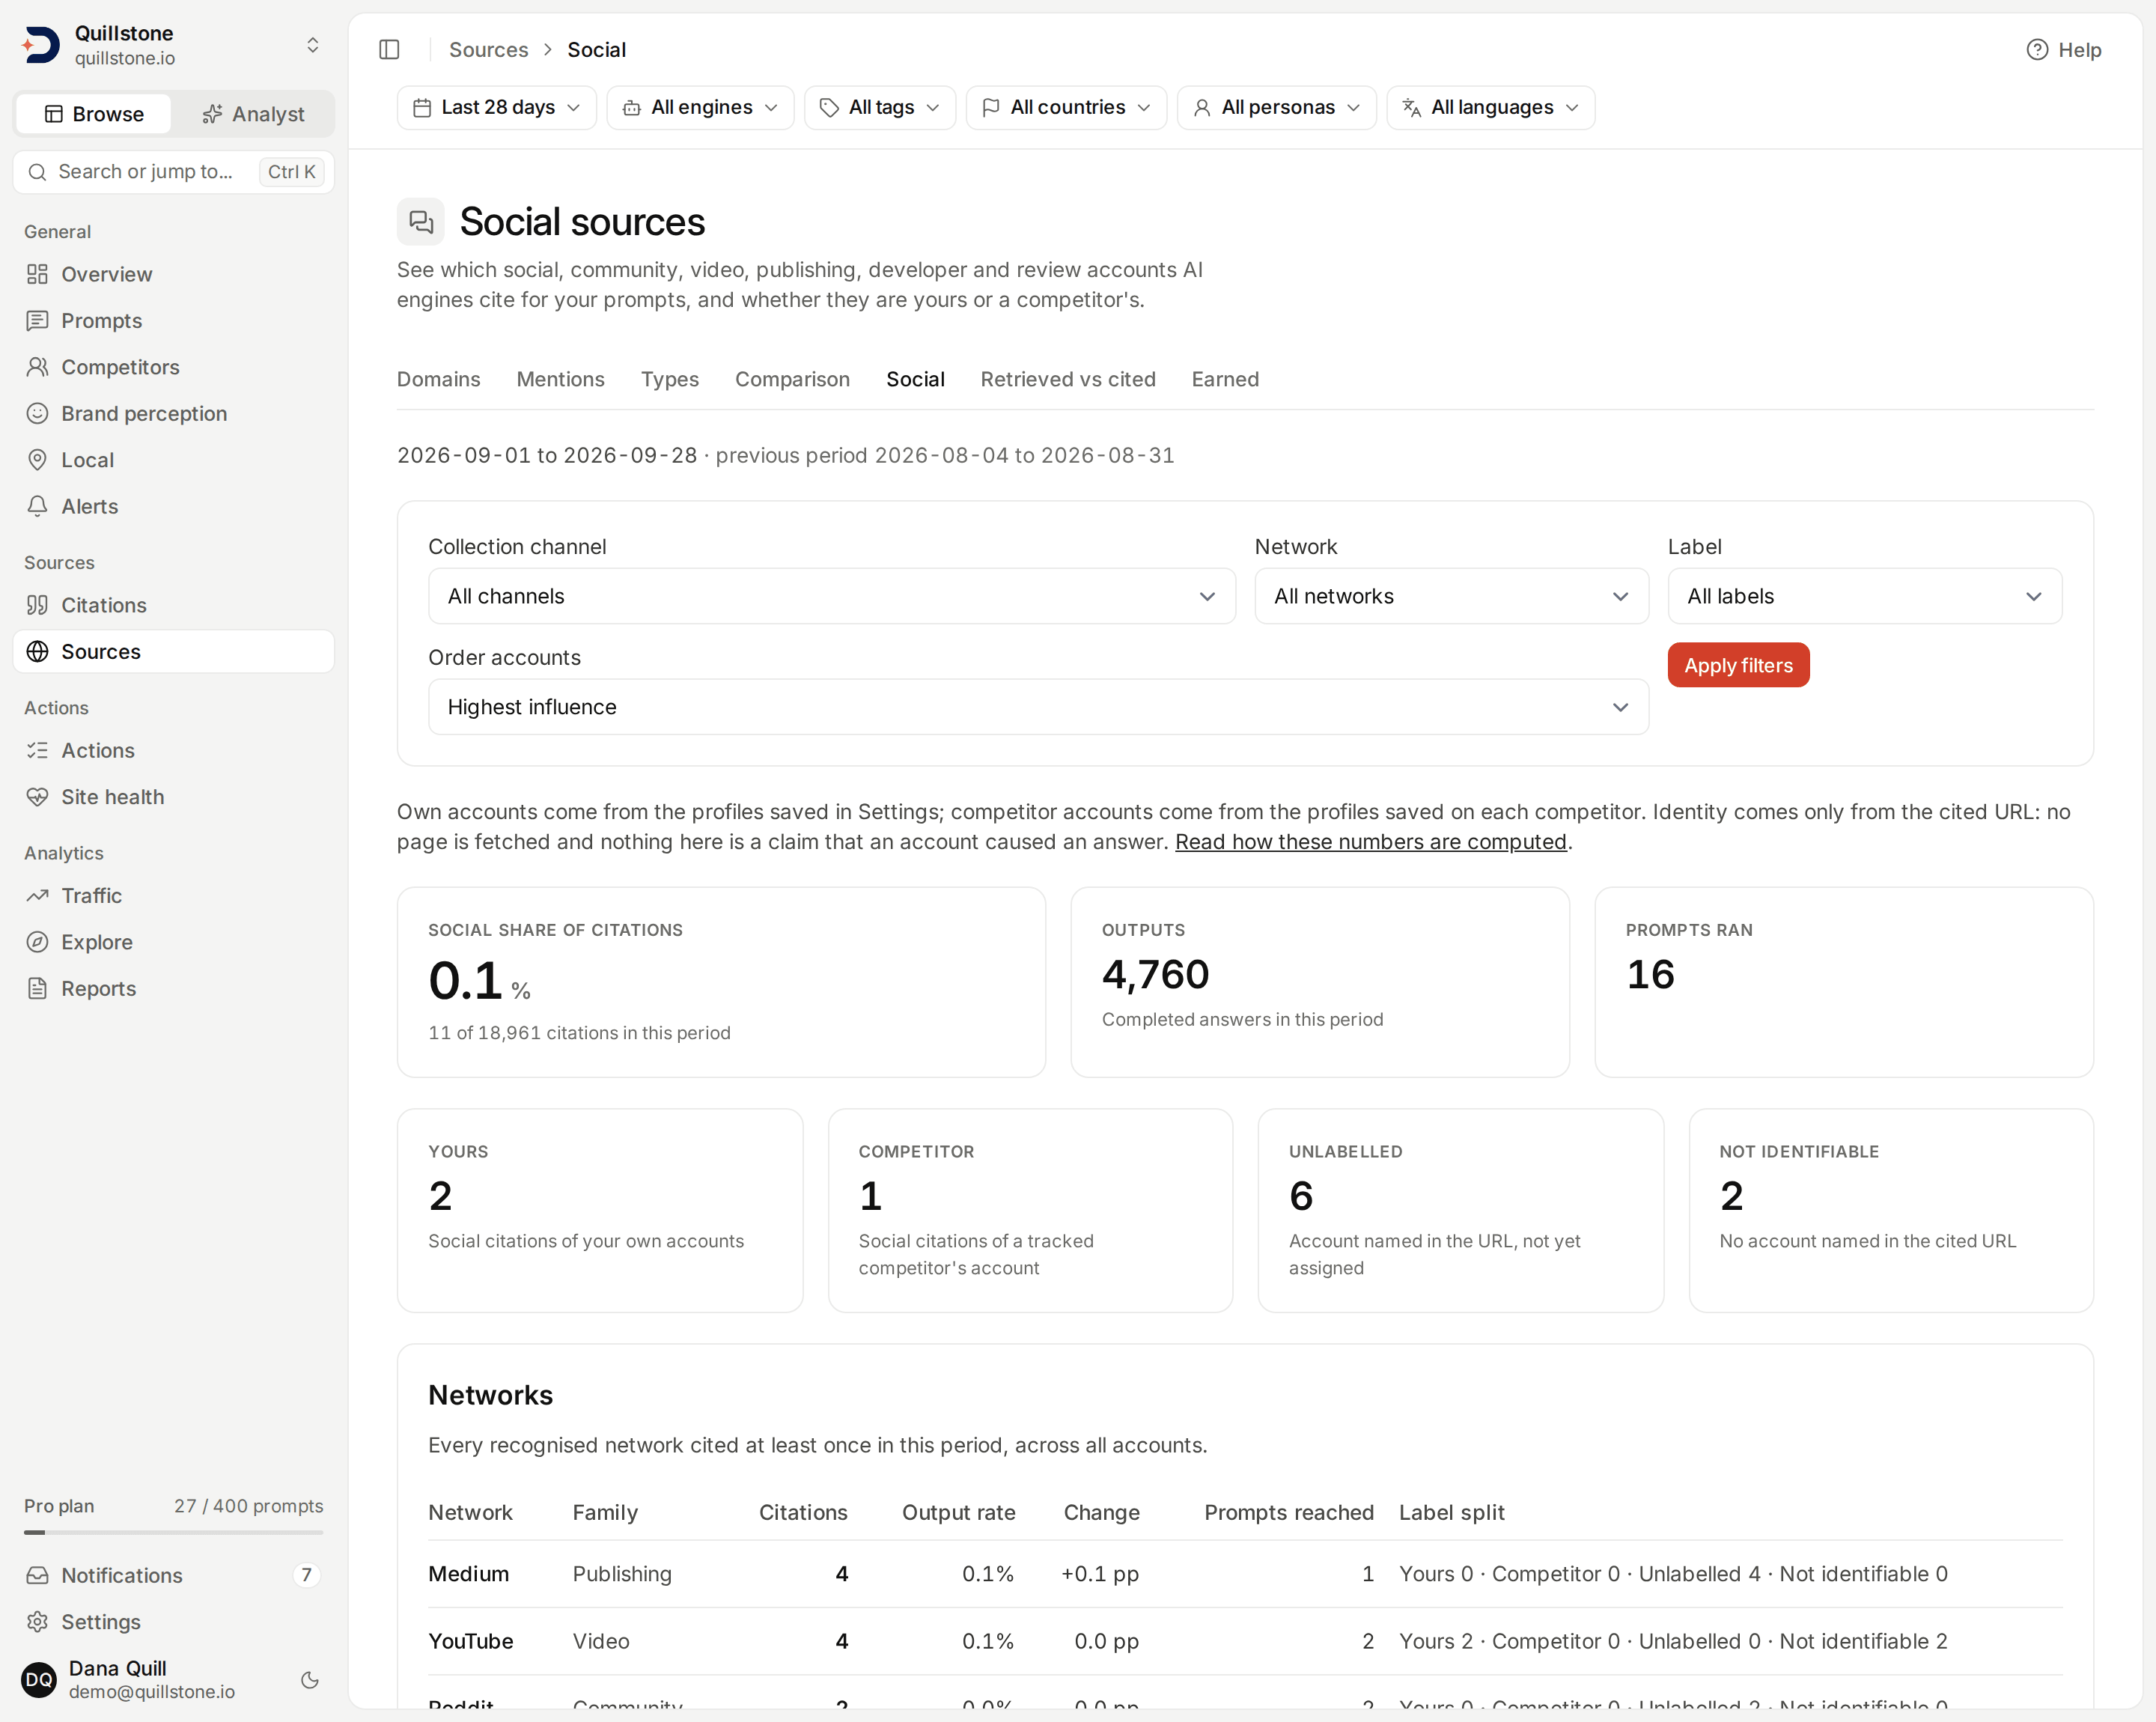
Task: Expand the Label dropdown
Action: pos(1864,596)
